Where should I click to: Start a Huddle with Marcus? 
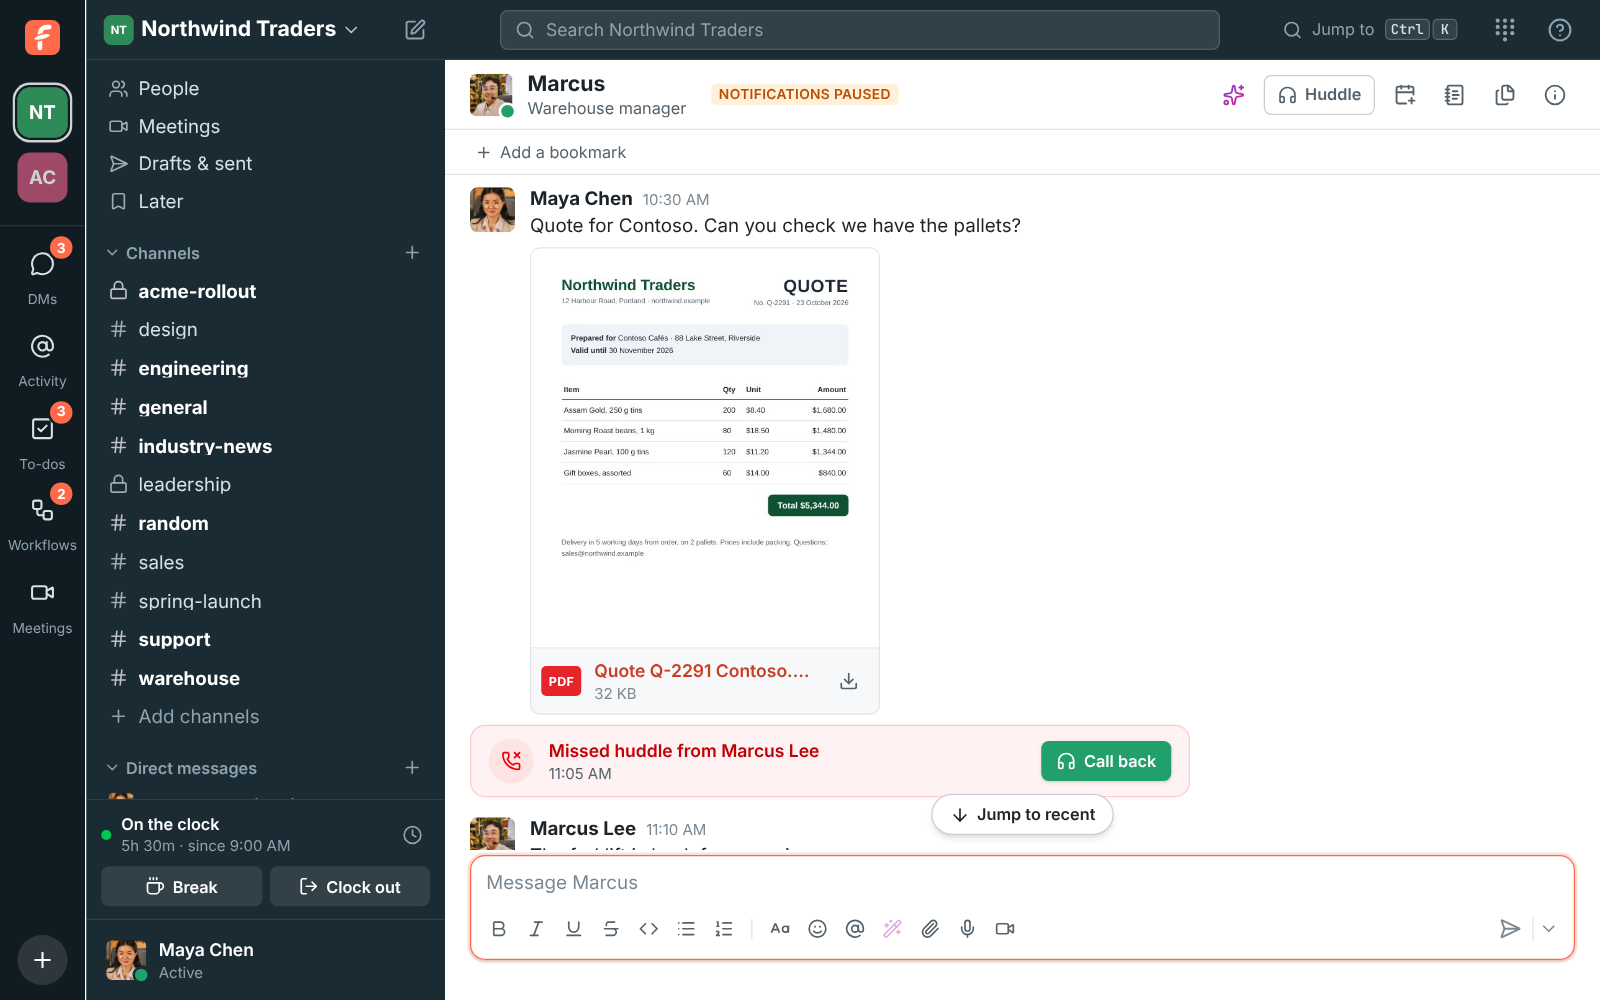[1319, 95]
